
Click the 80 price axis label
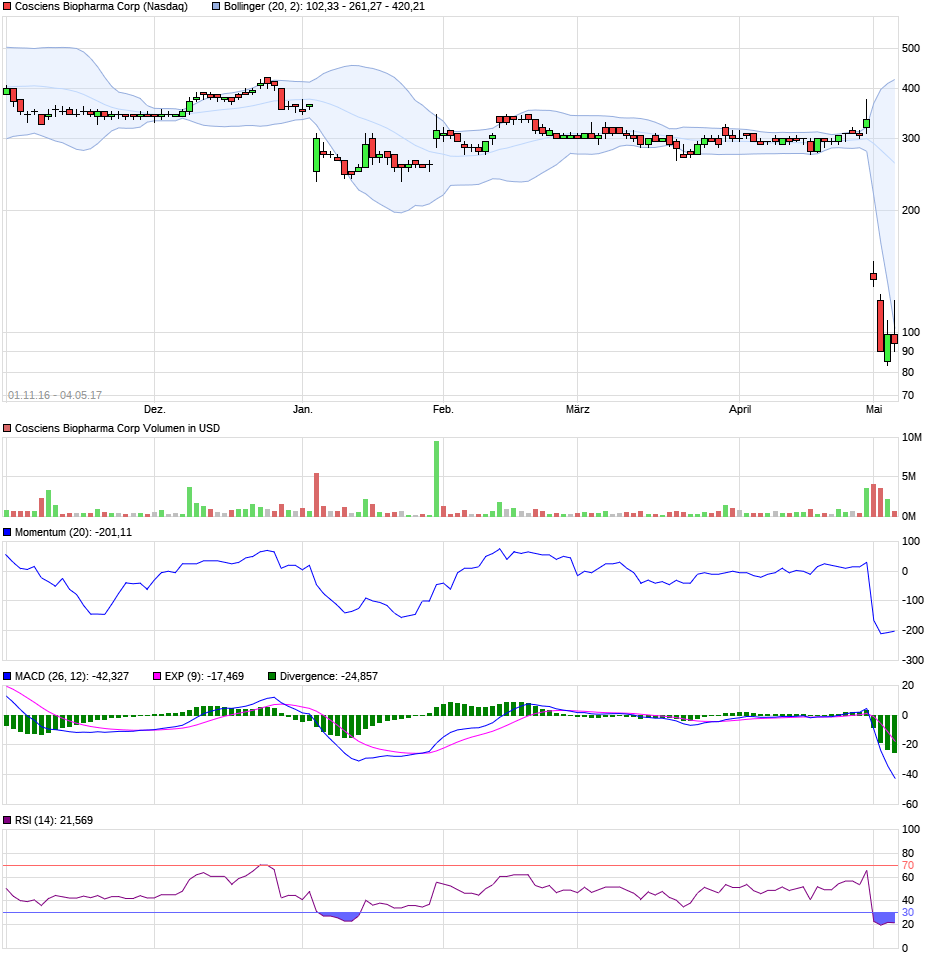click(908, 372)
